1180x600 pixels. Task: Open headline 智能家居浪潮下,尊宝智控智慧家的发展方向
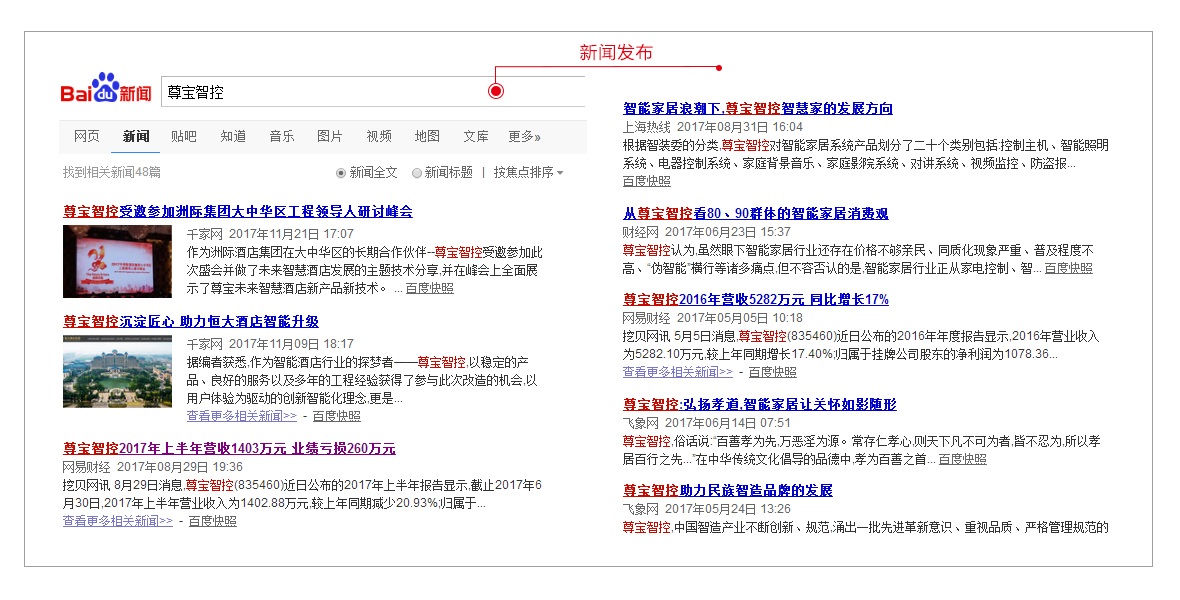pos(758,108)
